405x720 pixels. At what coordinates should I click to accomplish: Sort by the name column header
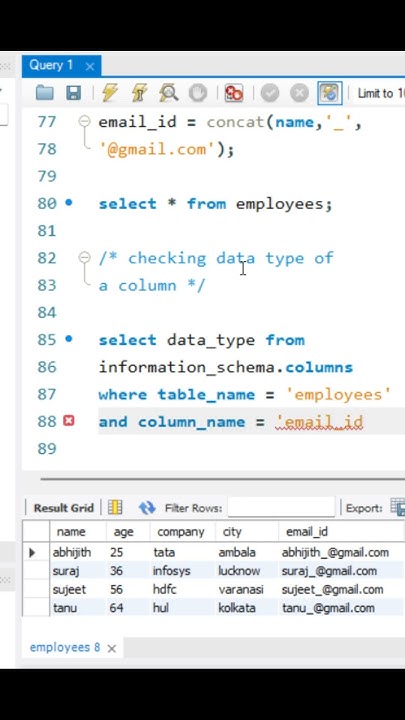(x=78, y=532)
